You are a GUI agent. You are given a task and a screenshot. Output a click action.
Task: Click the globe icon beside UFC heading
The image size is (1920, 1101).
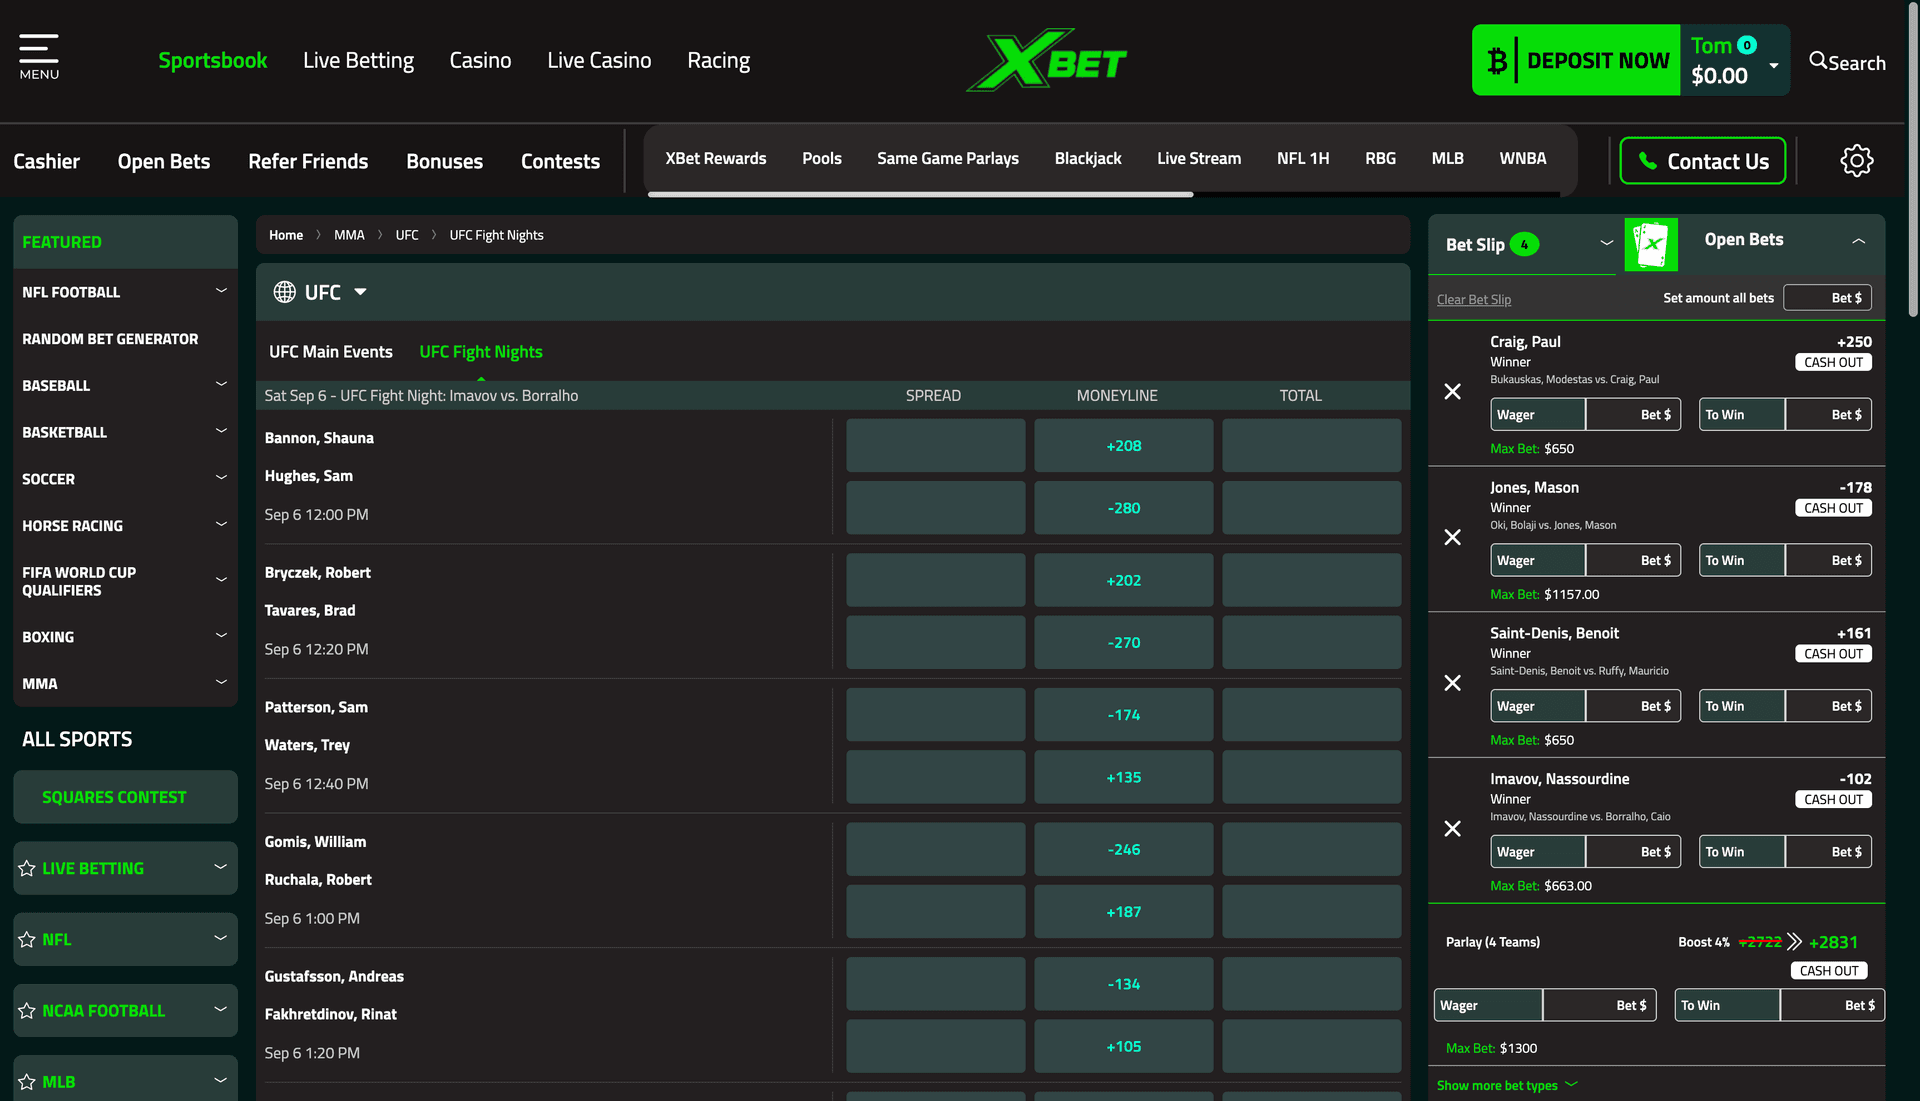(x=284, y=291)
